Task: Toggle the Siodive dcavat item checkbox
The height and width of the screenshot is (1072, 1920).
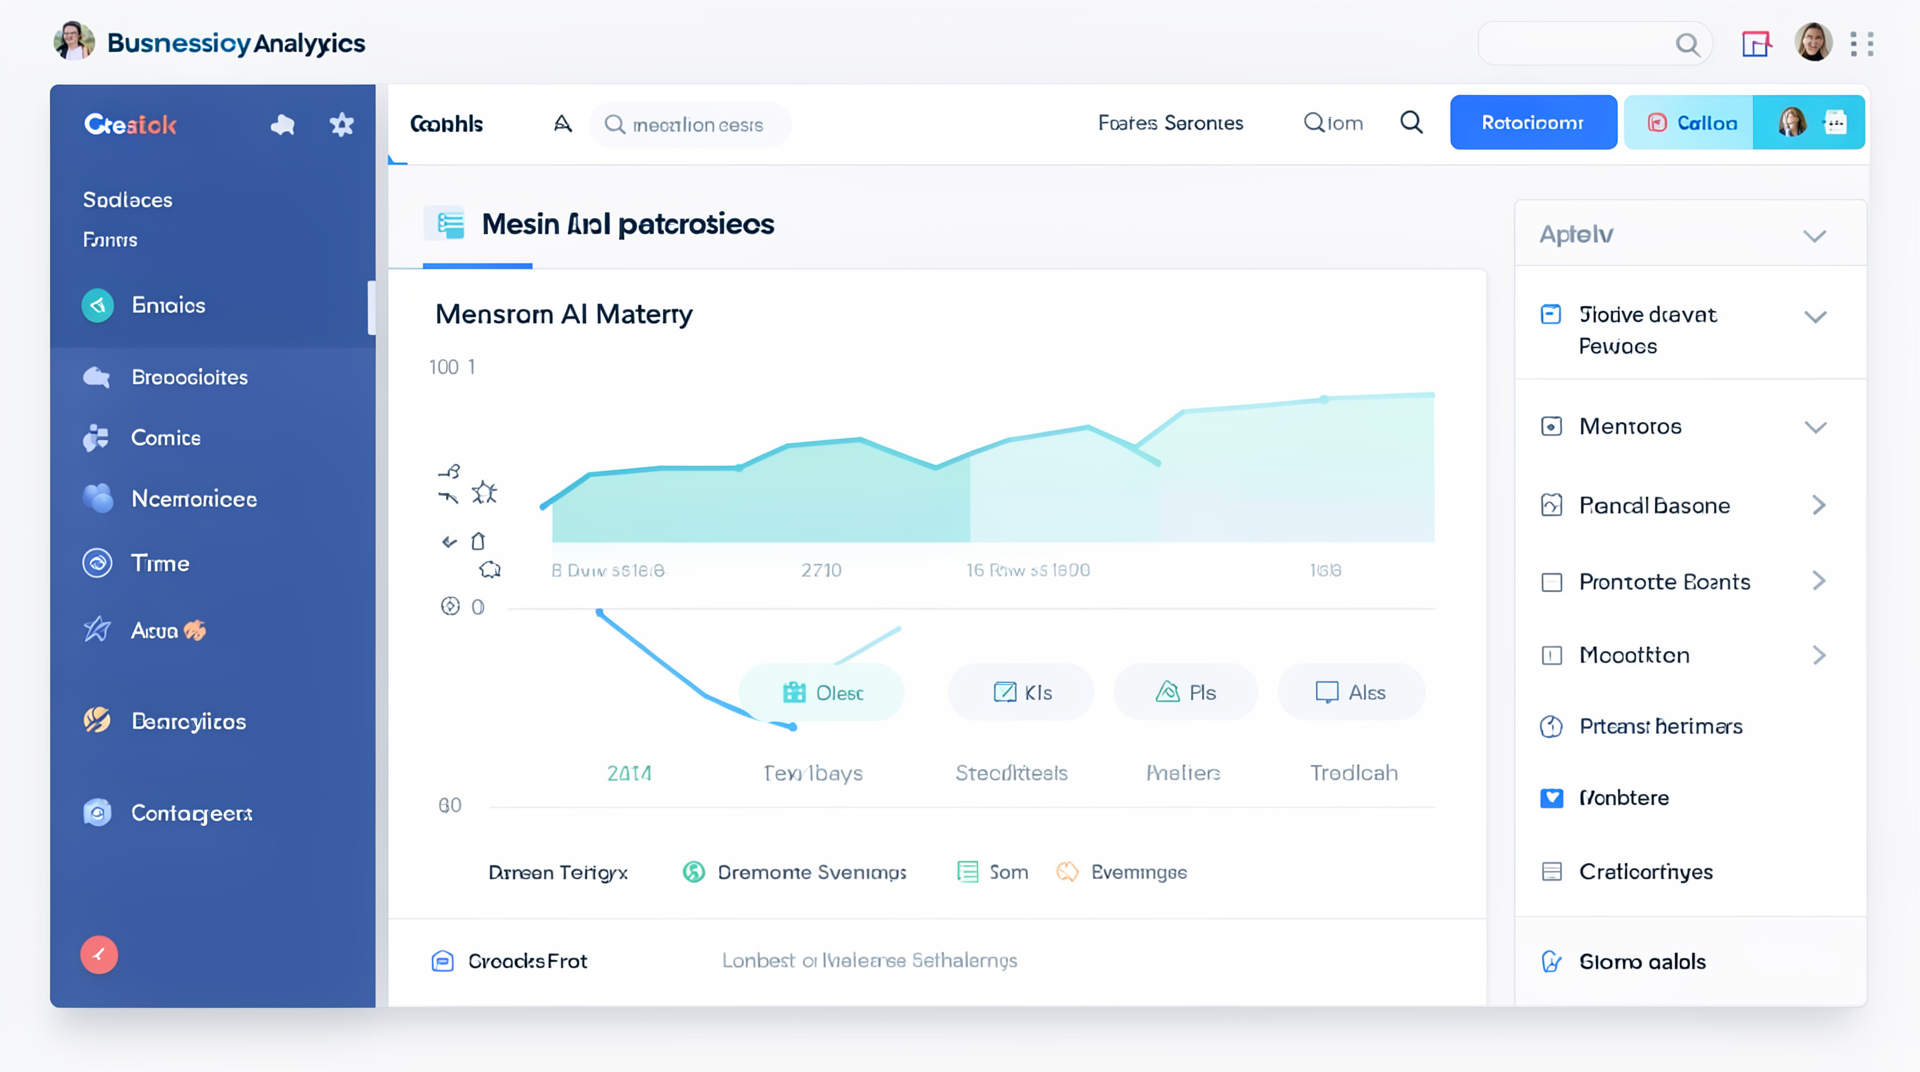Action: click(1552, 313)
